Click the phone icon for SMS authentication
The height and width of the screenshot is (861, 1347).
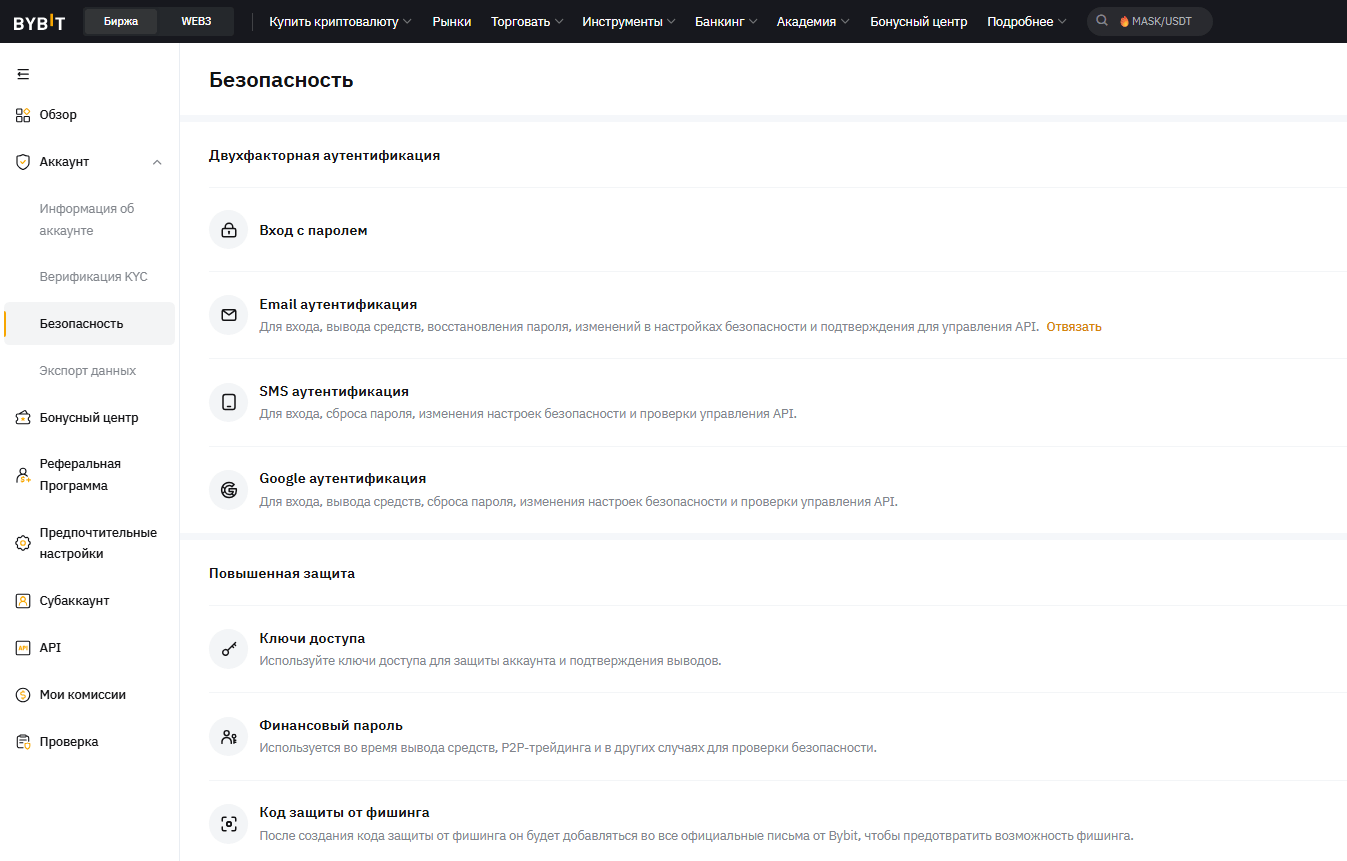point(229,402)
